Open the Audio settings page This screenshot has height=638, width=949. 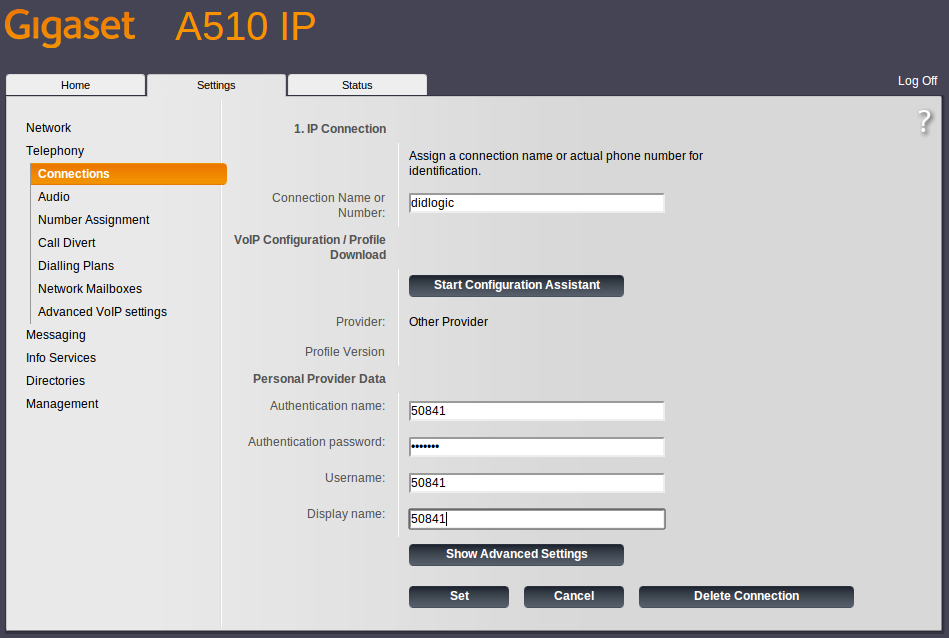point(54,197)
